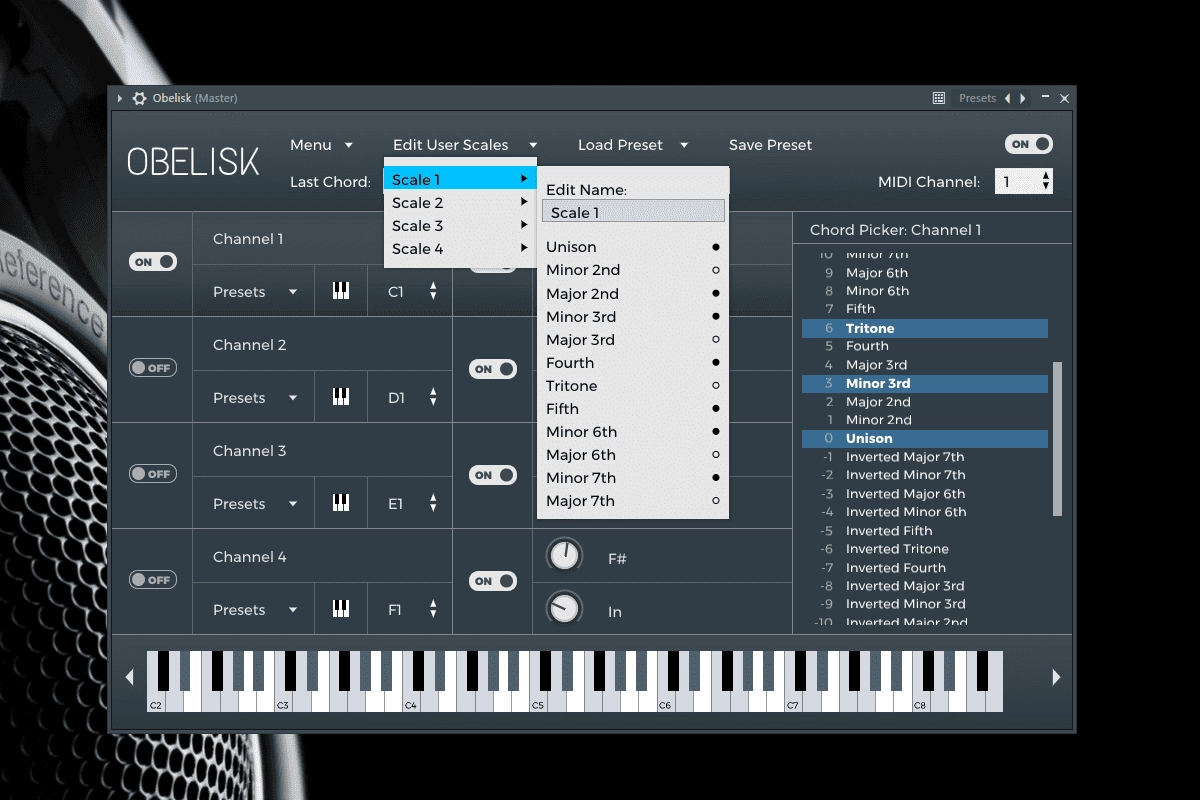Pick Unison in Chord Picker list

point(925,438)
